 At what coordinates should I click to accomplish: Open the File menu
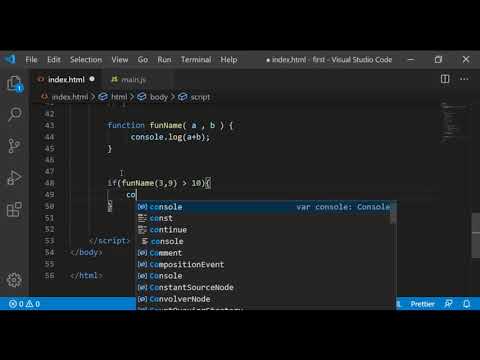pos(31,60)
